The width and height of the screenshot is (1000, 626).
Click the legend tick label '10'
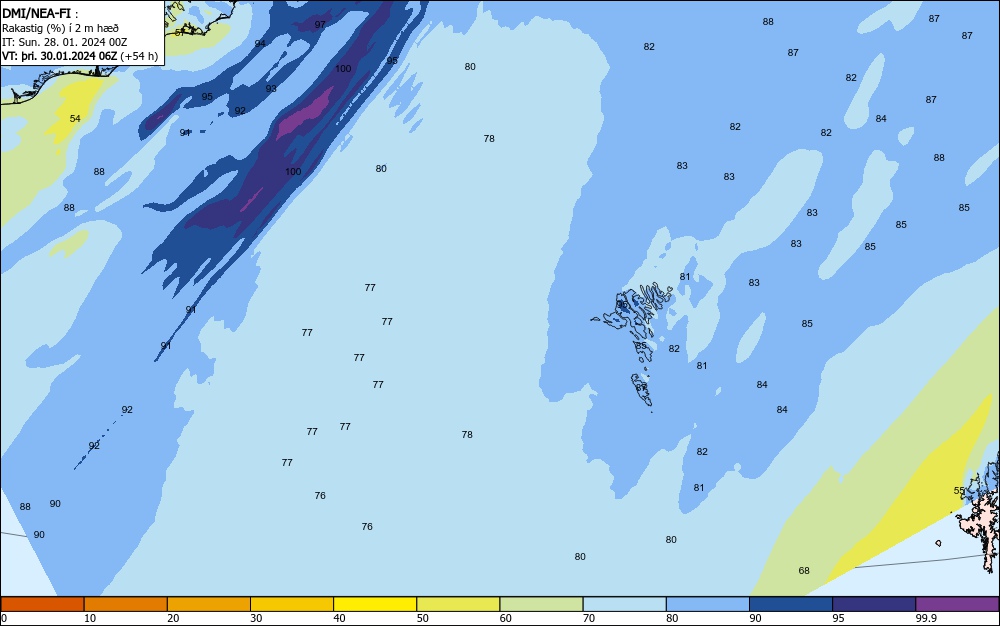coord(90,618)
